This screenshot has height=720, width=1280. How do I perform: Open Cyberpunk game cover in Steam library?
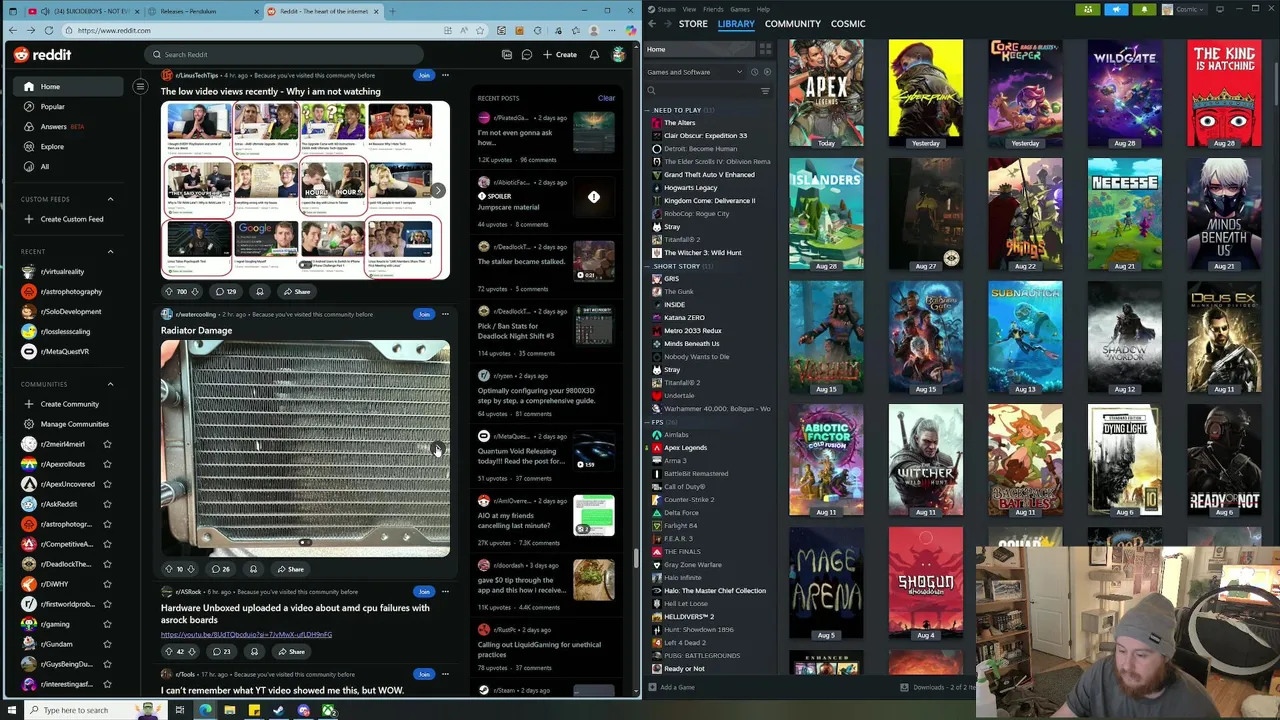(926, 88)
